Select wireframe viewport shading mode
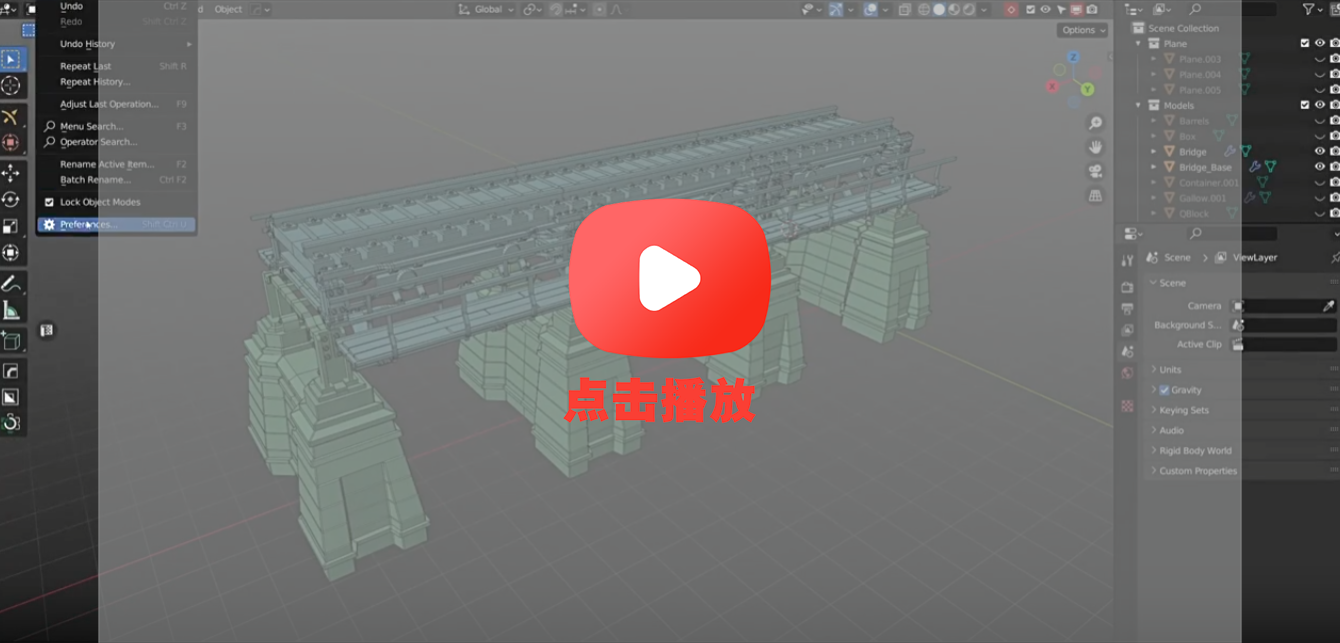This screenshot has height=643, width=1340. (924, 9)
